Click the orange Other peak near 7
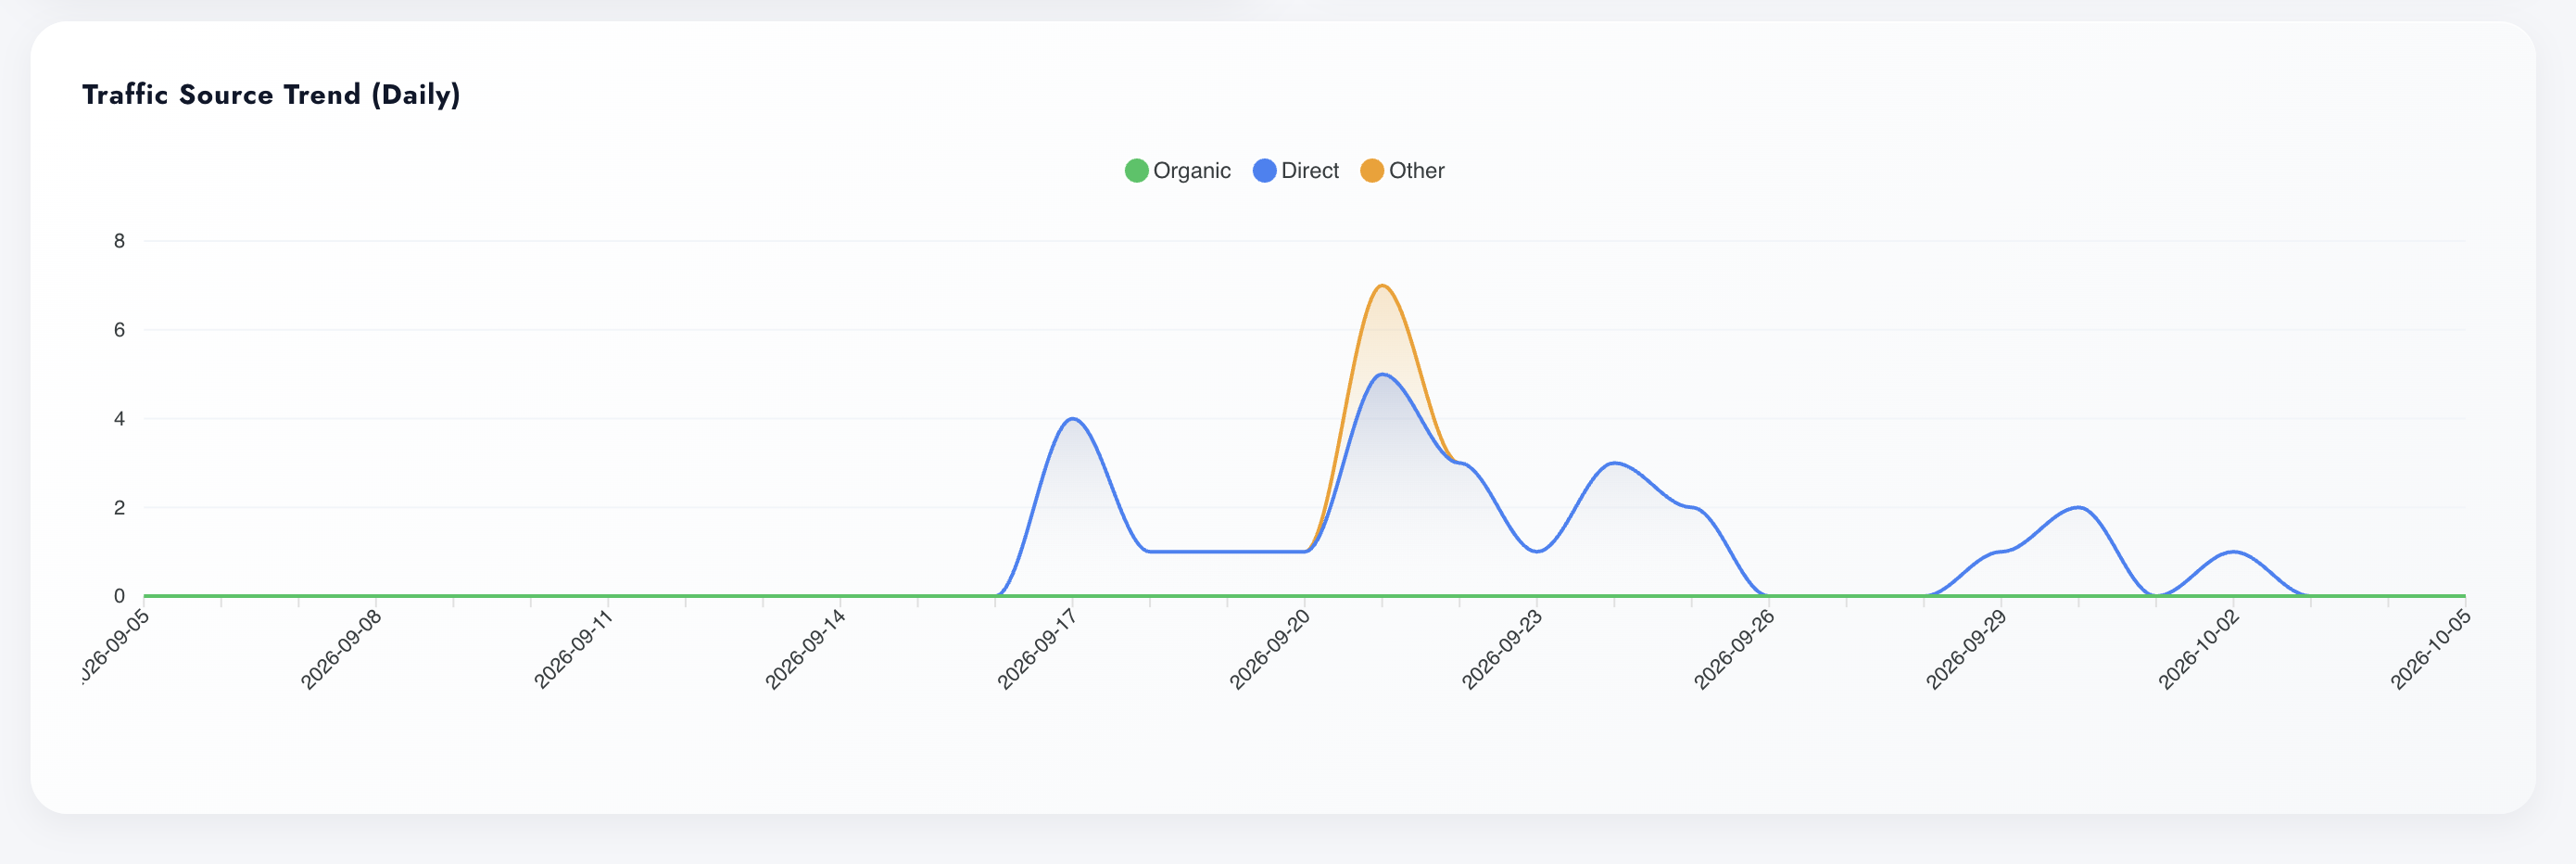 pos(1382,286)
